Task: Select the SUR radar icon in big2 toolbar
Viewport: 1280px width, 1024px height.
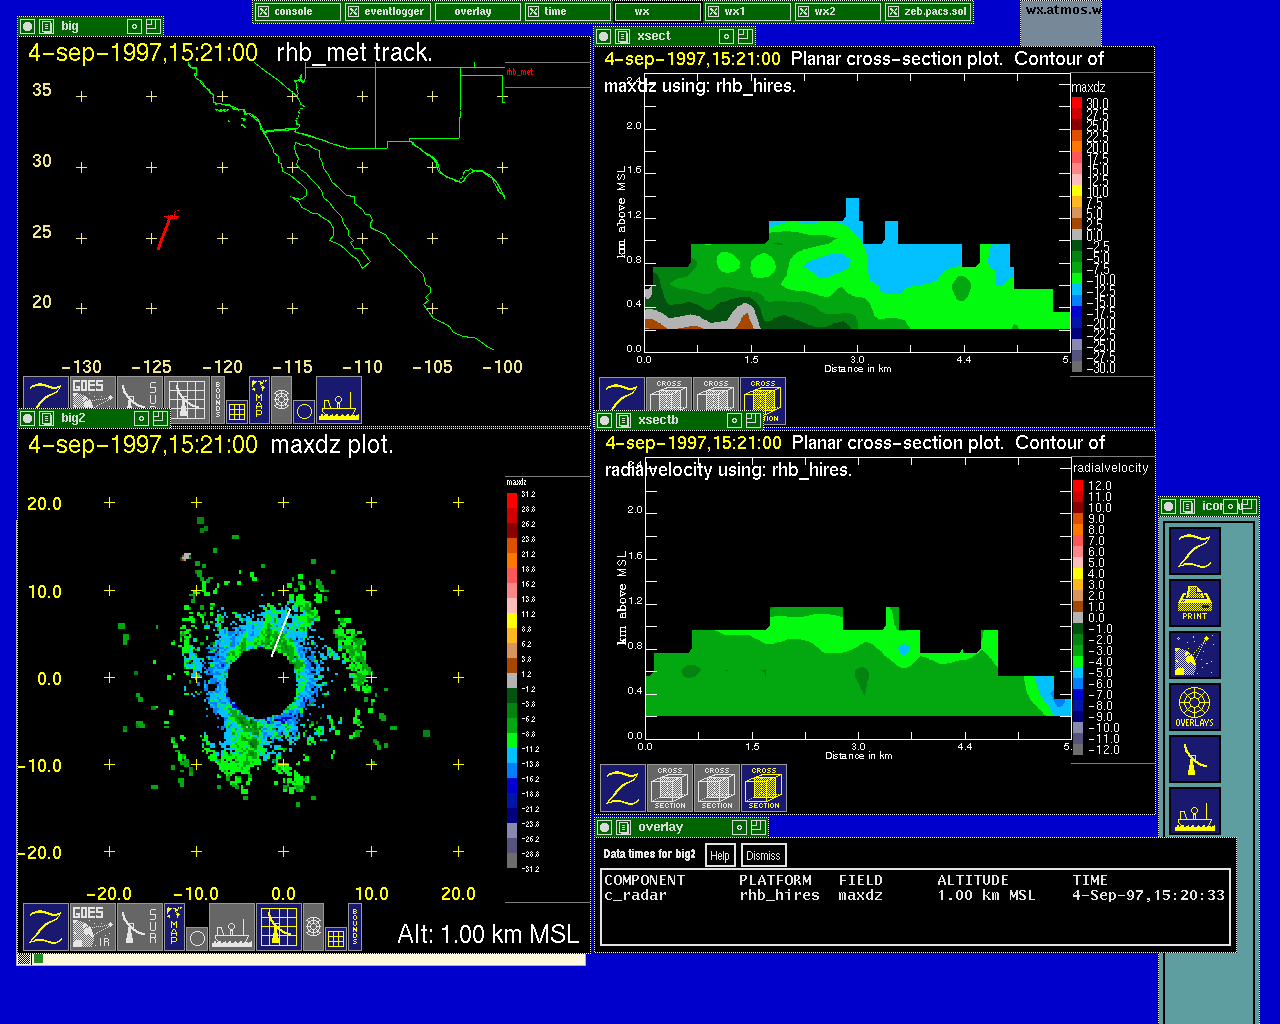Action: point(139,927)
